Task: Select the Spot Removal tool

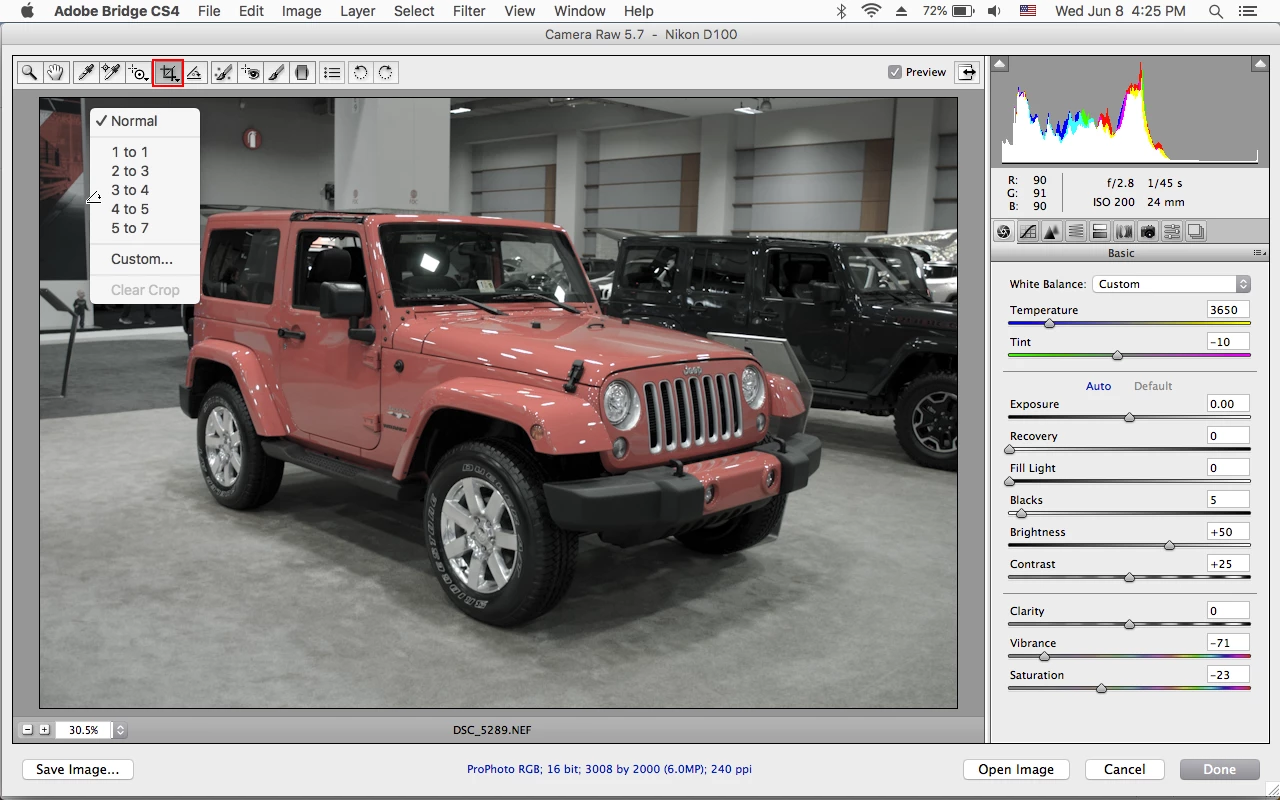Action: [x=224, y=72]
